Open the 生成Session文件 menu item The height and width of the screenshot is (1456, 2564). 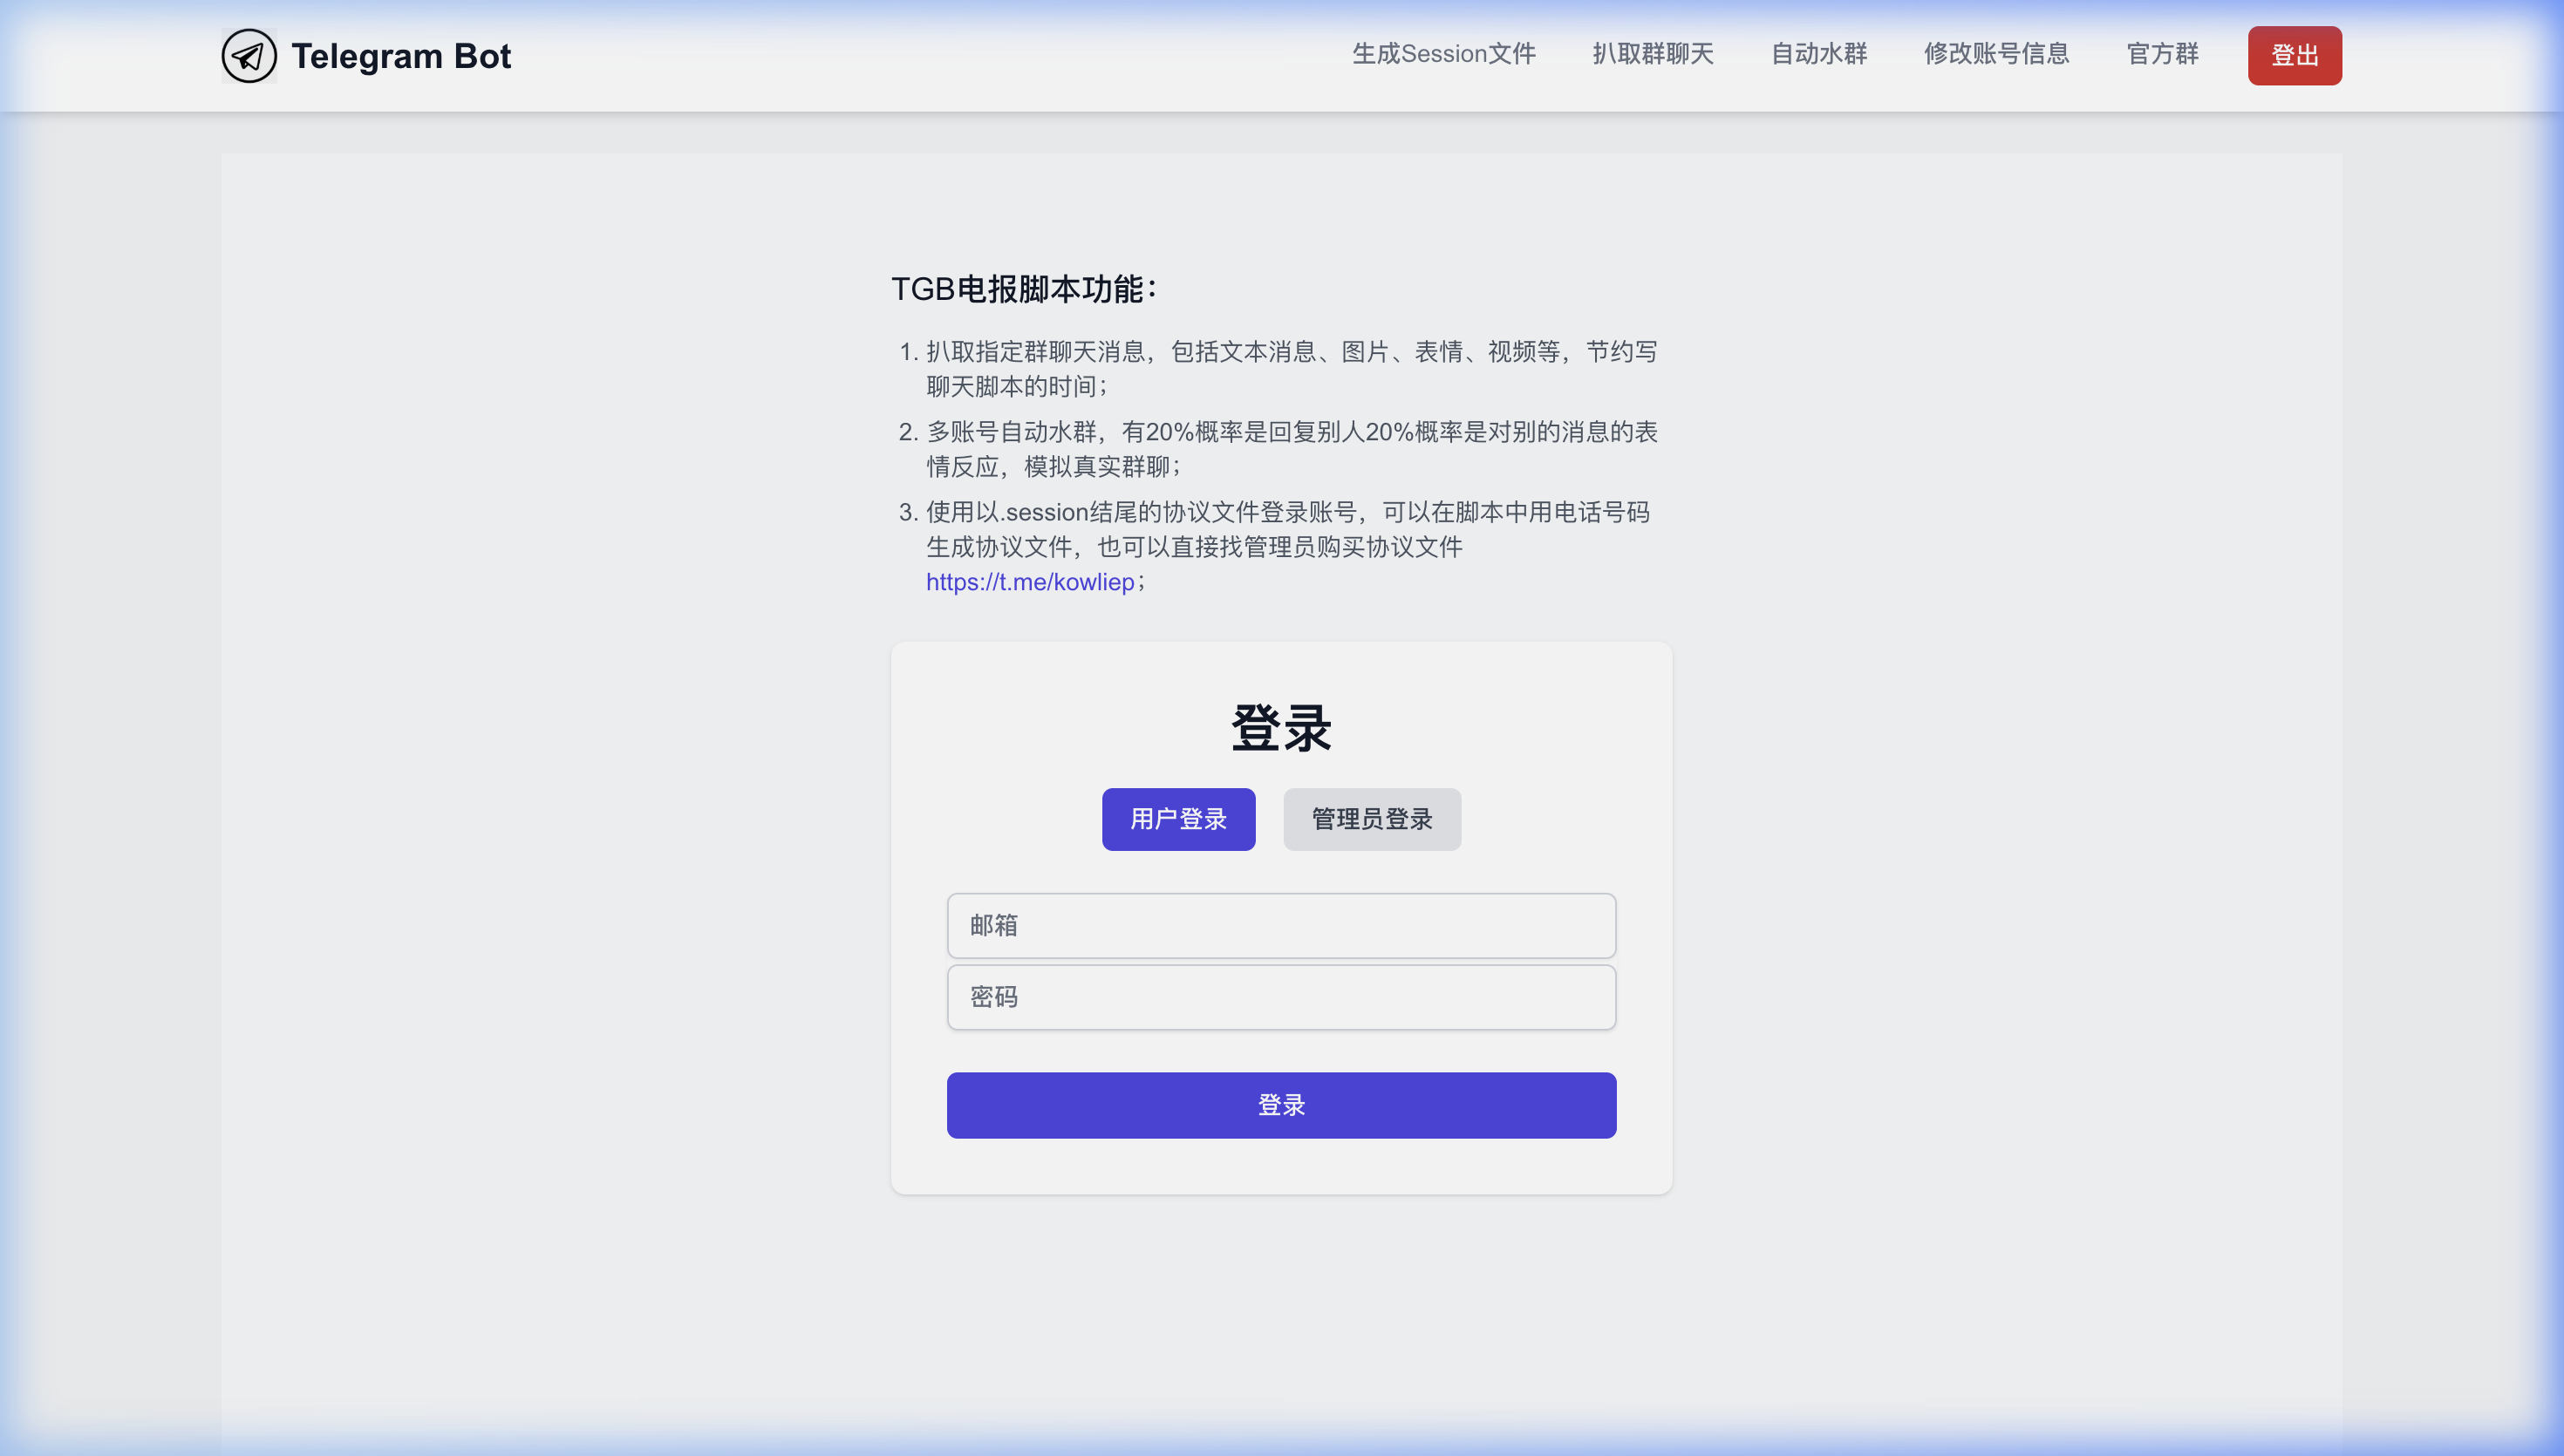click(x=1443, y=54)
